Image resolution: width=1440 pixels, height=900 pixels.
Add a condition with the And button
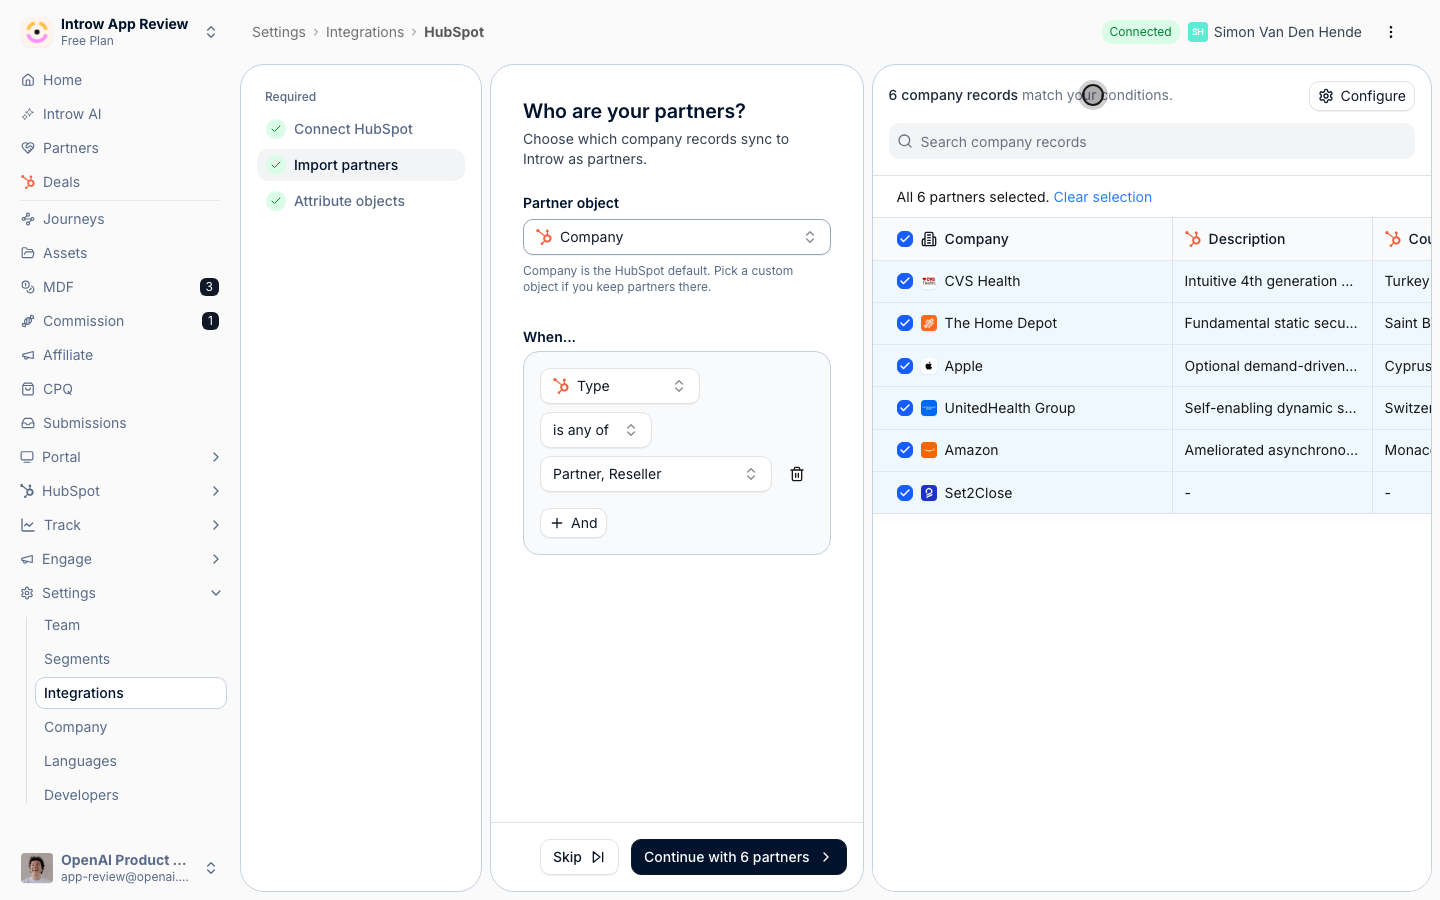(x=574, y=523)
